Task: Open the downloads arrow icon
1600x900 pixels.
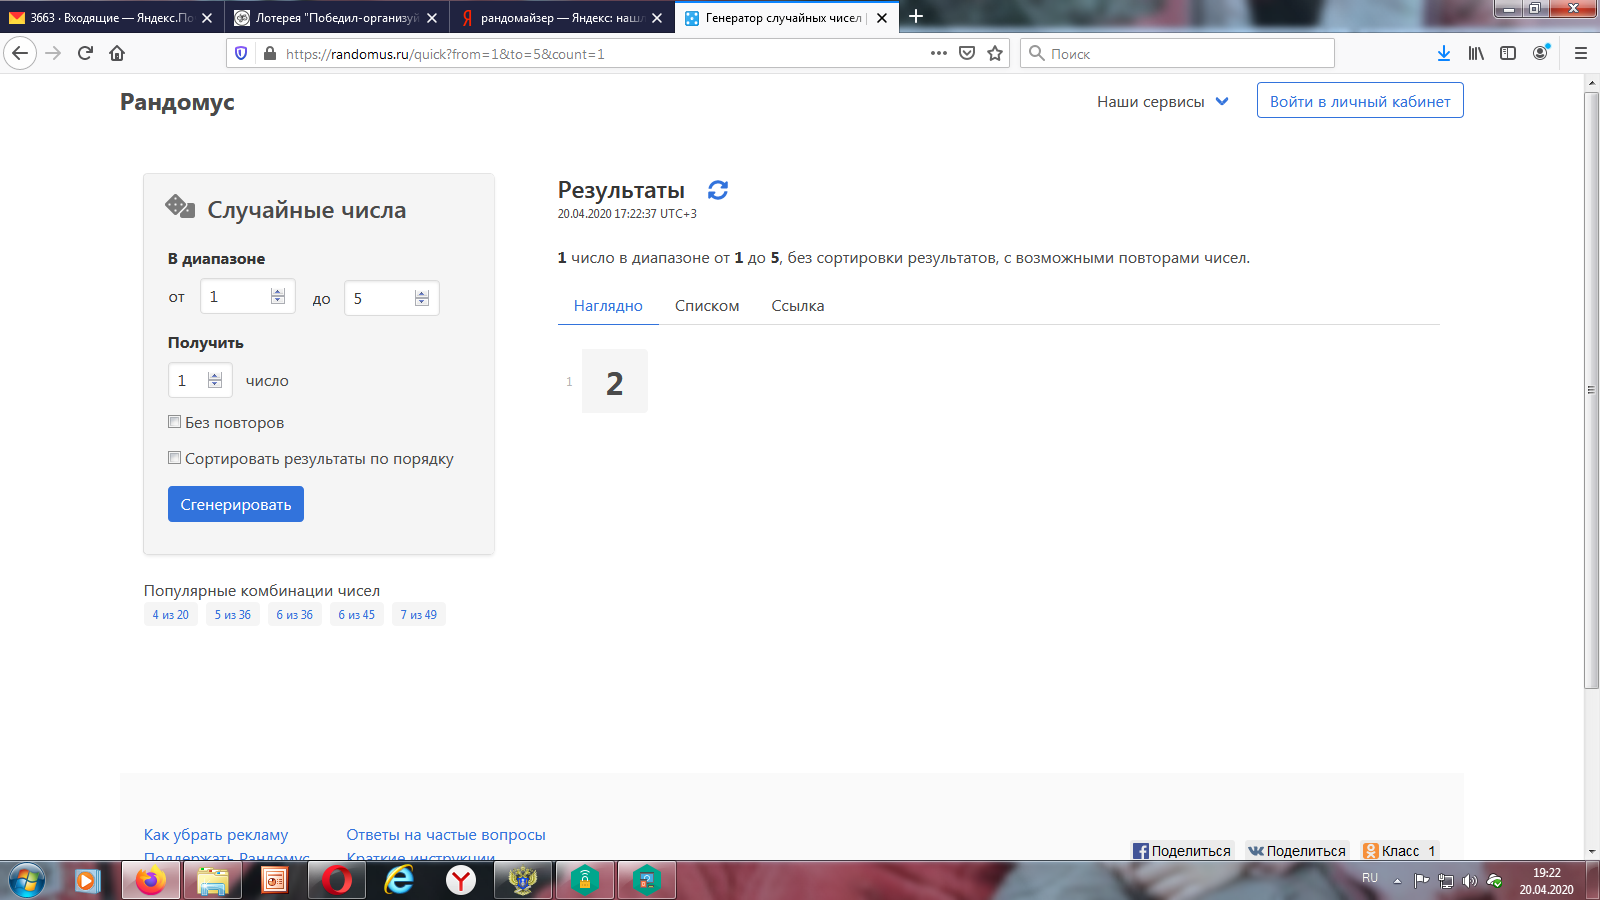Action: (1444, 53)
